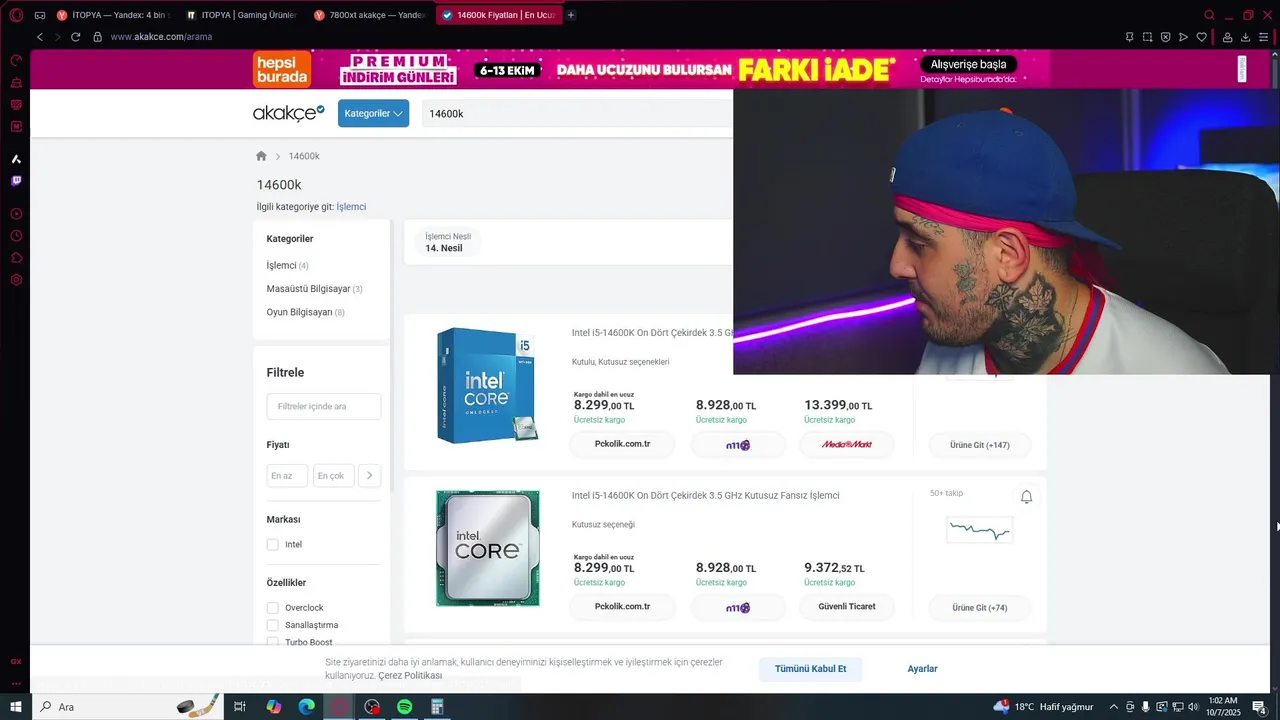Click Ürüne Git (+74) button

tap(980, 608)
